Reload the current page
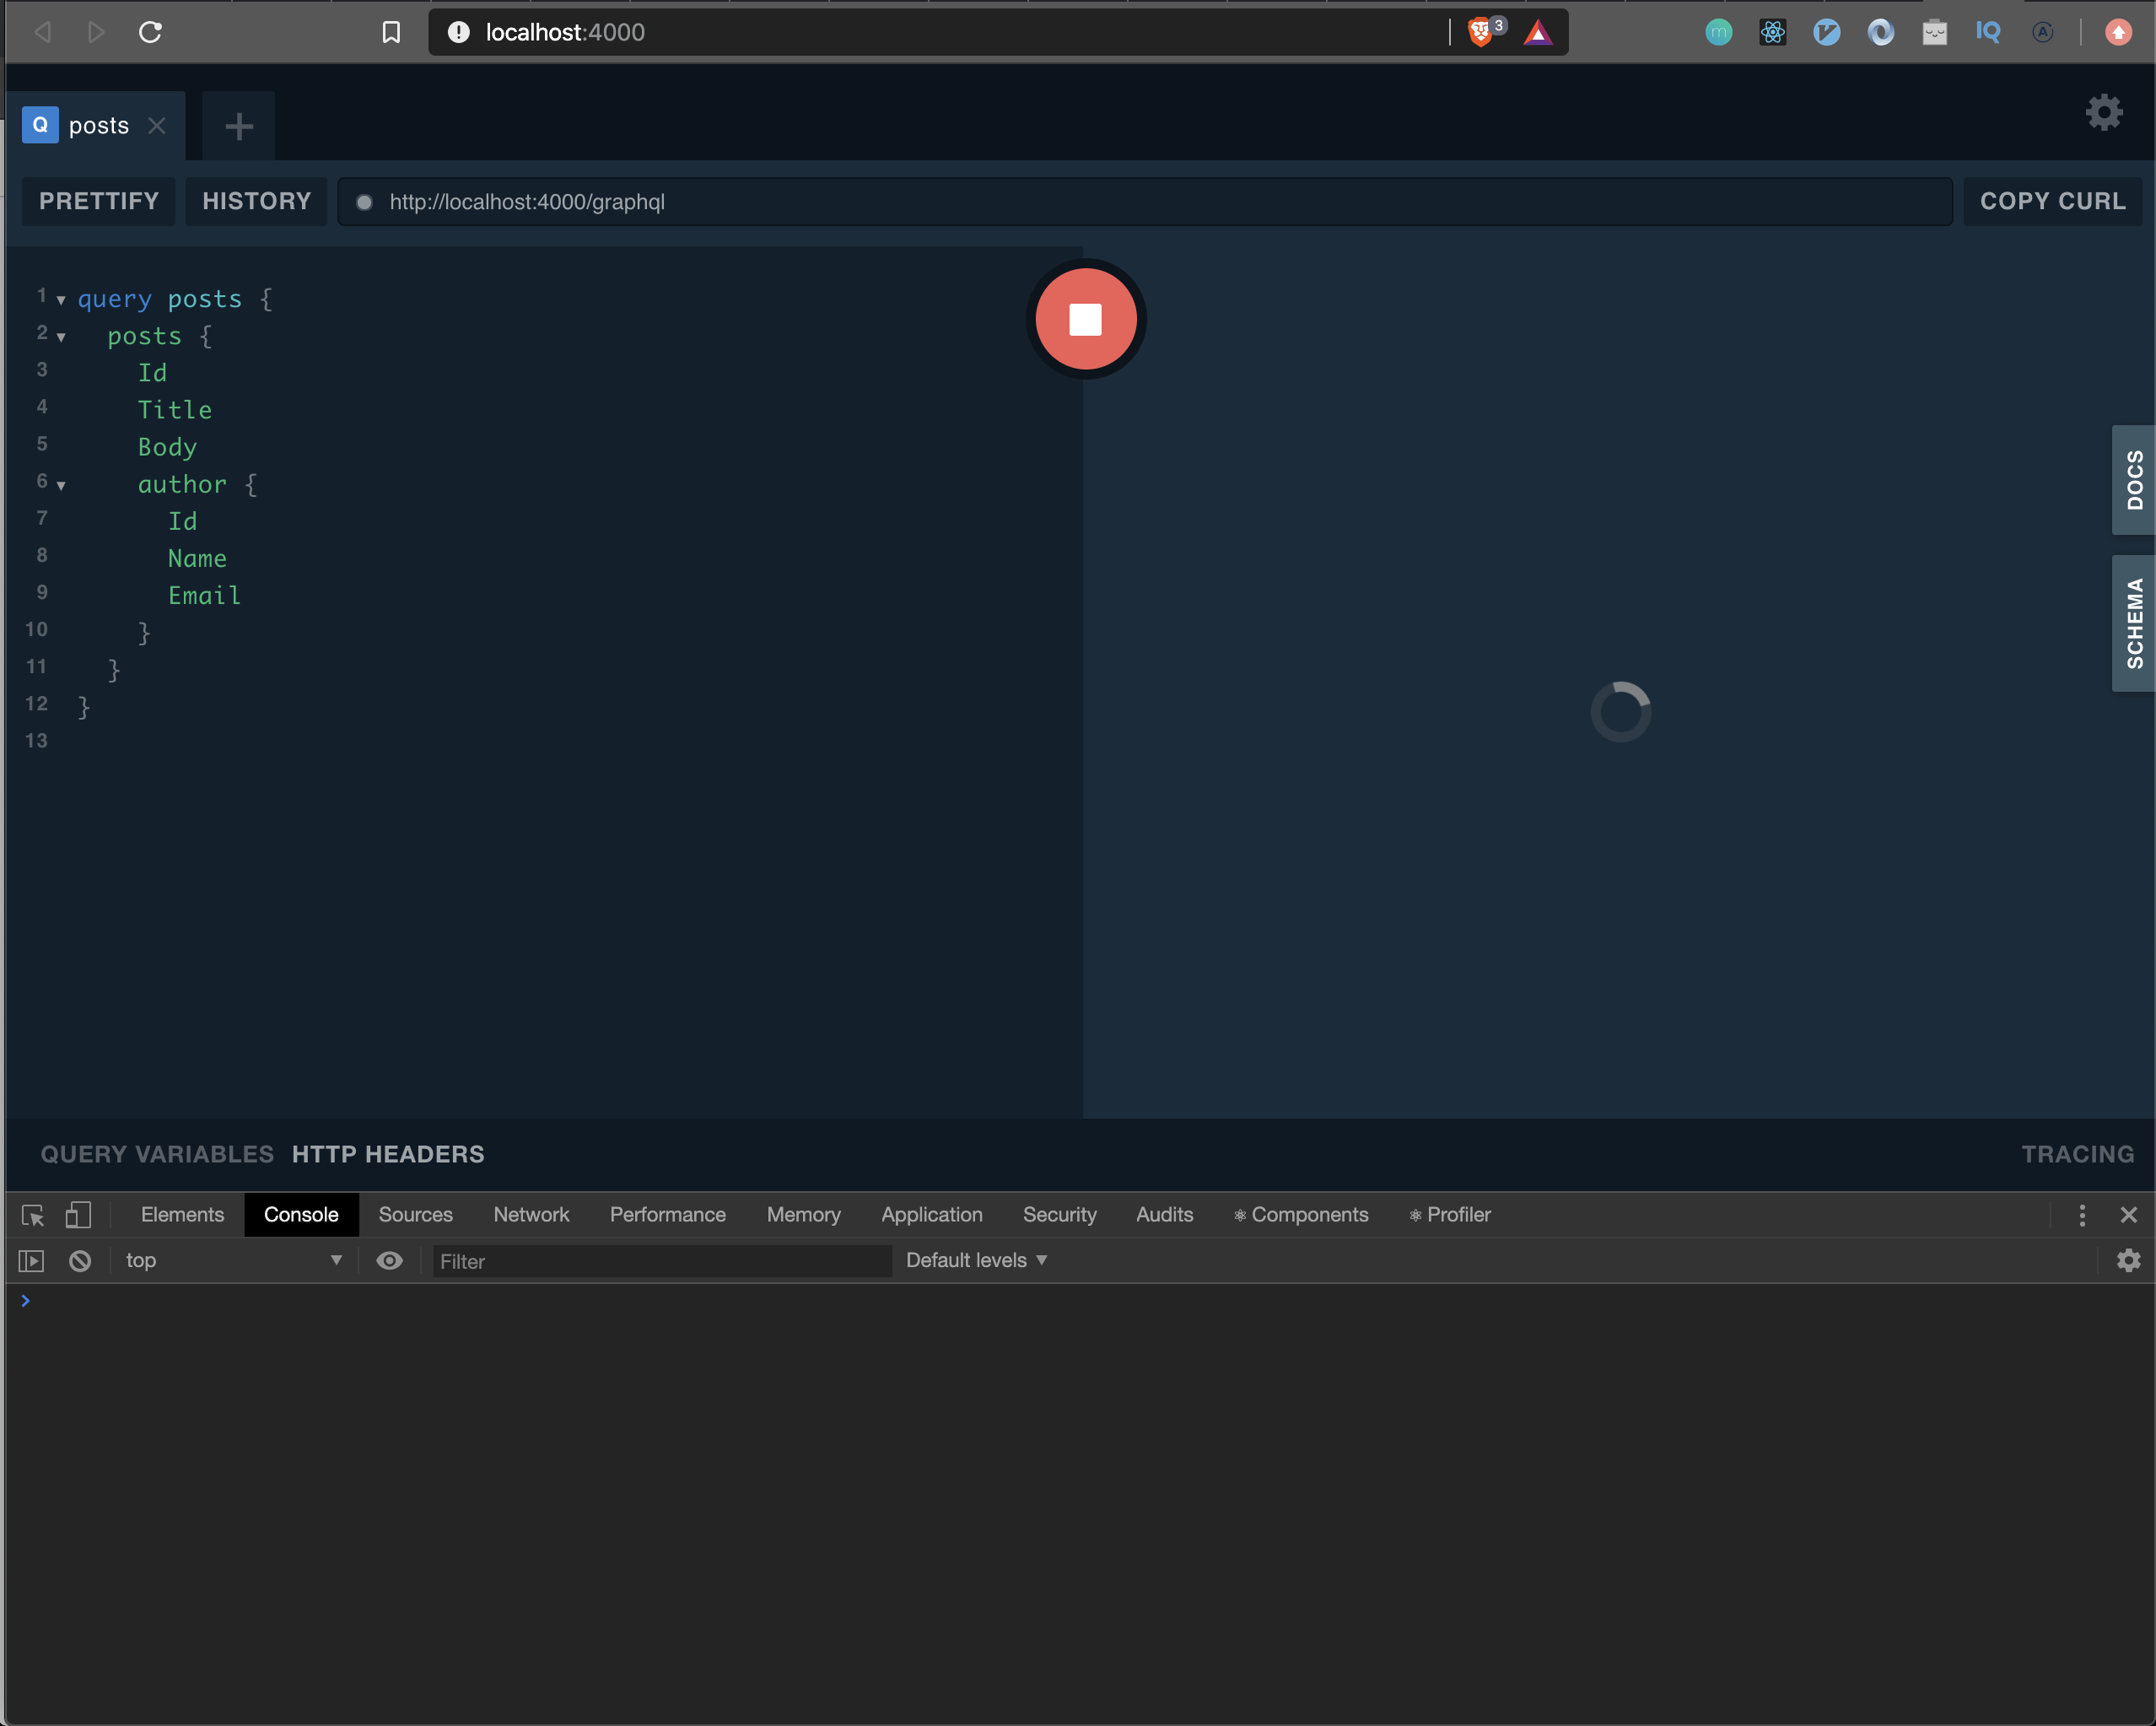Viewport: 2156px width, 1726px height. click(x=150, y=31)
